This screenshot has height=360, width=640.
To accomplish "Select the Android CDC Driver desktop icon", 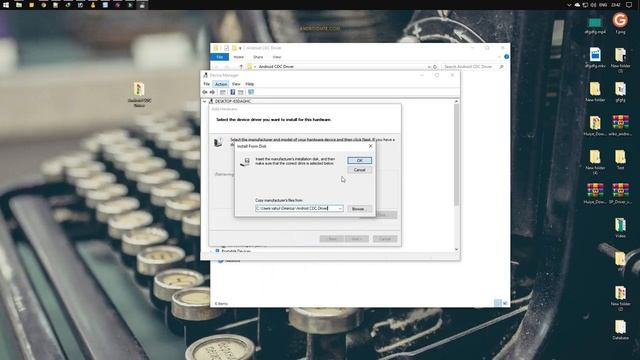I will point(139,94).
